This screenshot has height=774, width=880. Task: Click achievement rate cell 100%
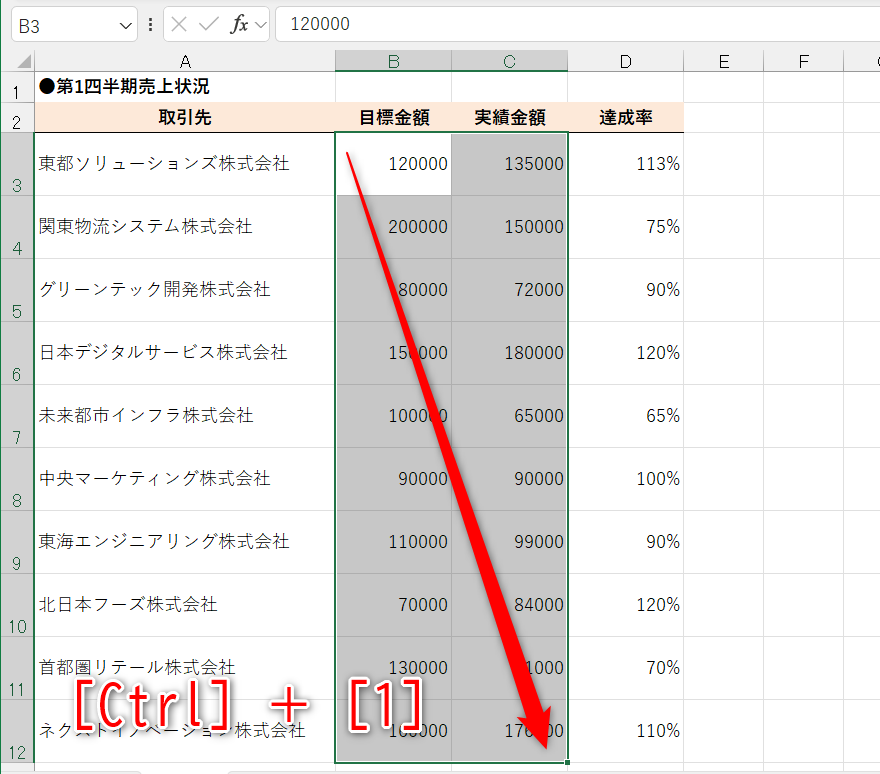pos(626,479)
